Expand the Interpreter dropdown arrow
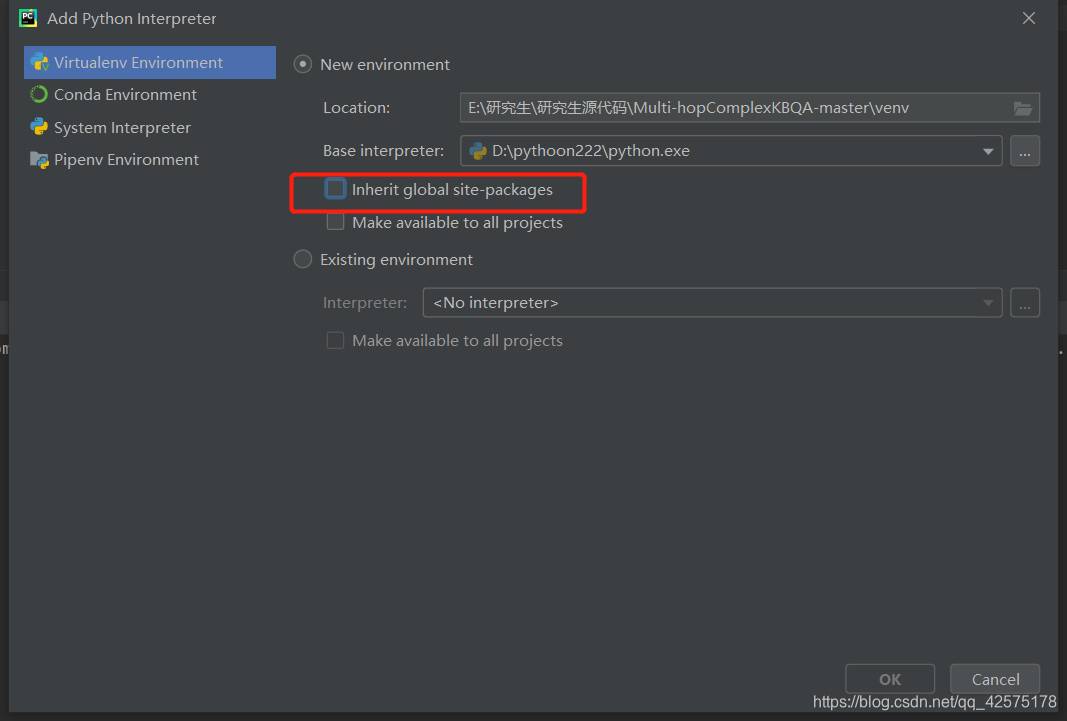The height and width of the screenshot is (721, 1067). coord(988,303)
